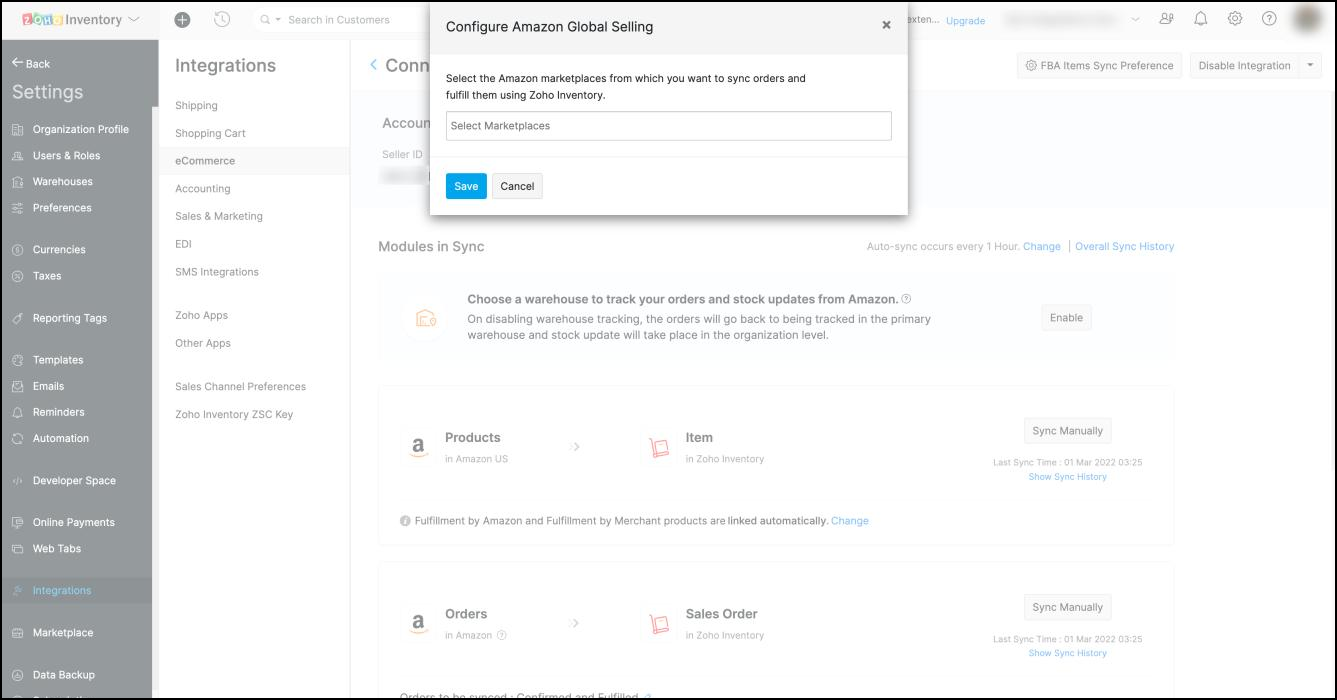Close the Configure Amazon Global Selling dialog
1337x700 pixels.
tap(886, 26)
